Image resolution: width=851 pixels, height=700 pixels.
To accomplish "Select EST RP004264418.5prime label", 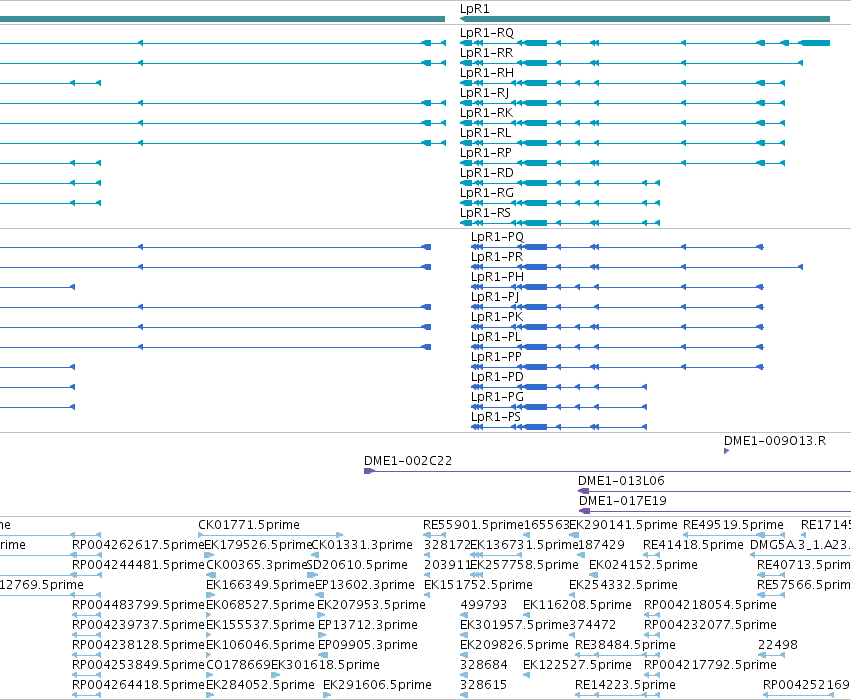I will (138, 686).
